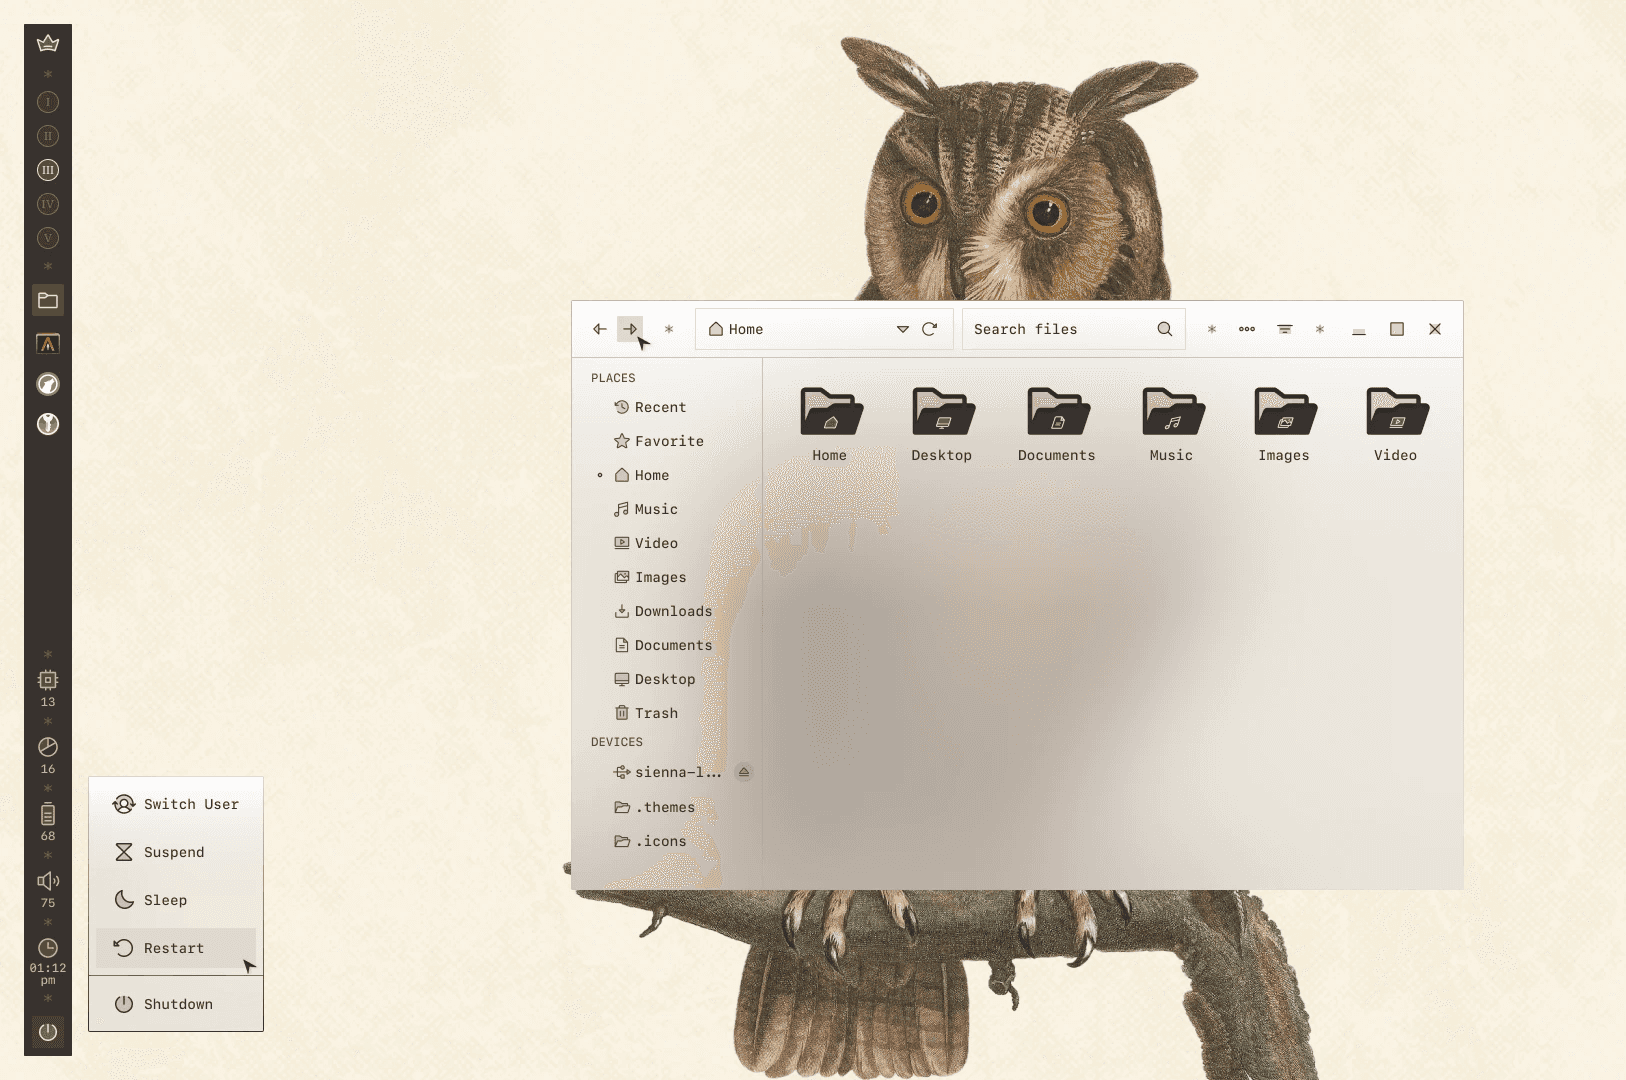Screen dimensions: 1626x1080
Task: Choose Shutdown from power menu
Action: point(176,1004)
